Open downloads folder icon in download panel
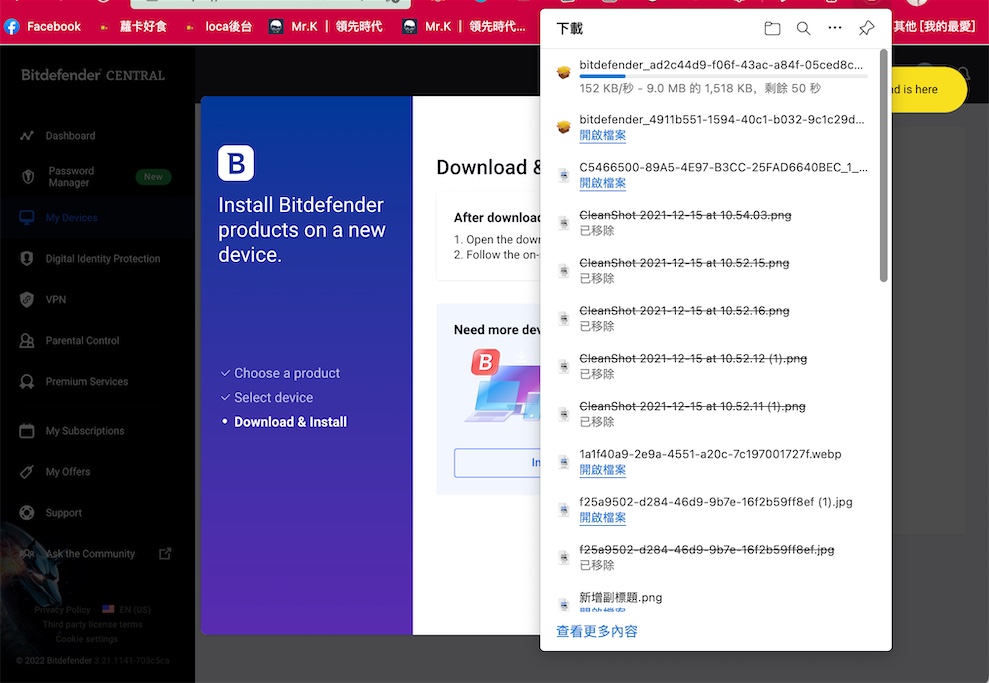989x683 pixels. [x=772, y=28]
